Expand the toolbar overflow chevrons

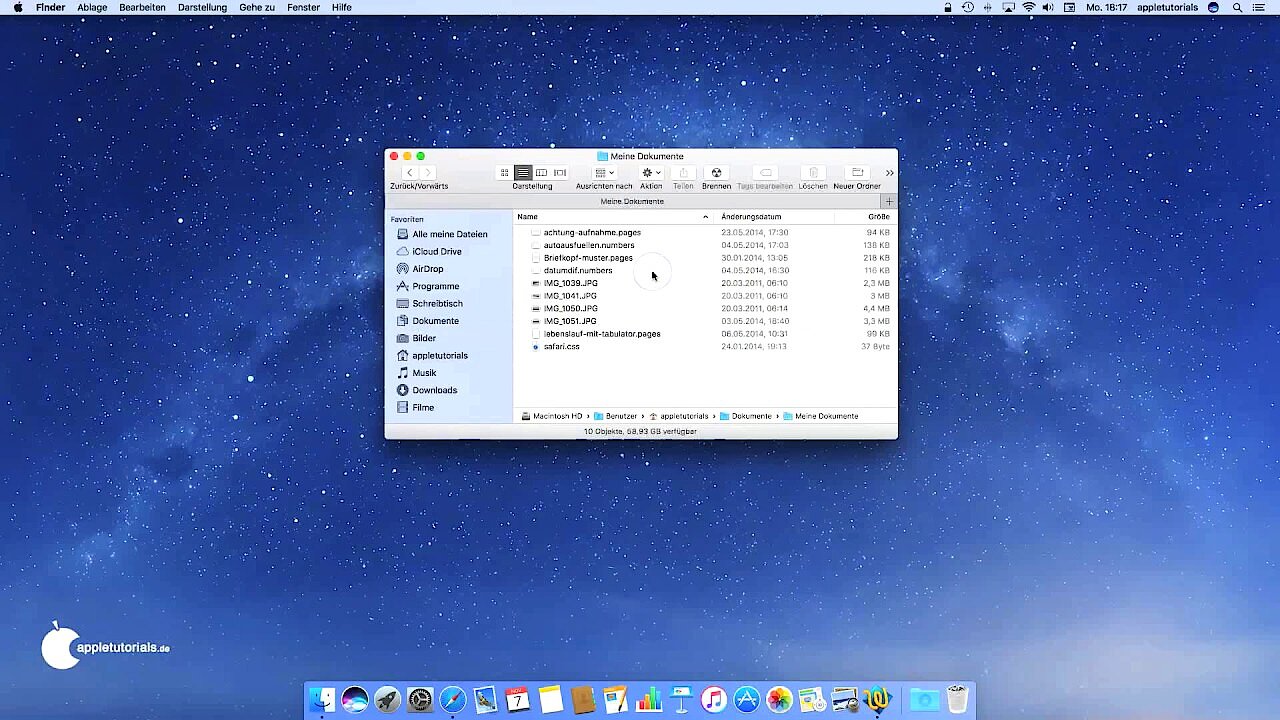(x=889, y=173)
